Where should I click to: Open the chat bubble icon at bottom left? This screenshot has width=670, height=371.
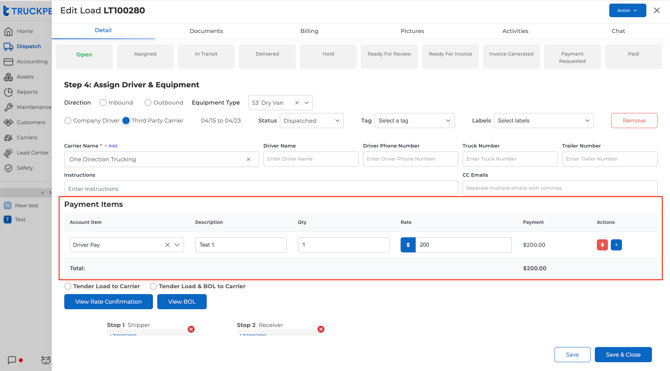(12, 360)
